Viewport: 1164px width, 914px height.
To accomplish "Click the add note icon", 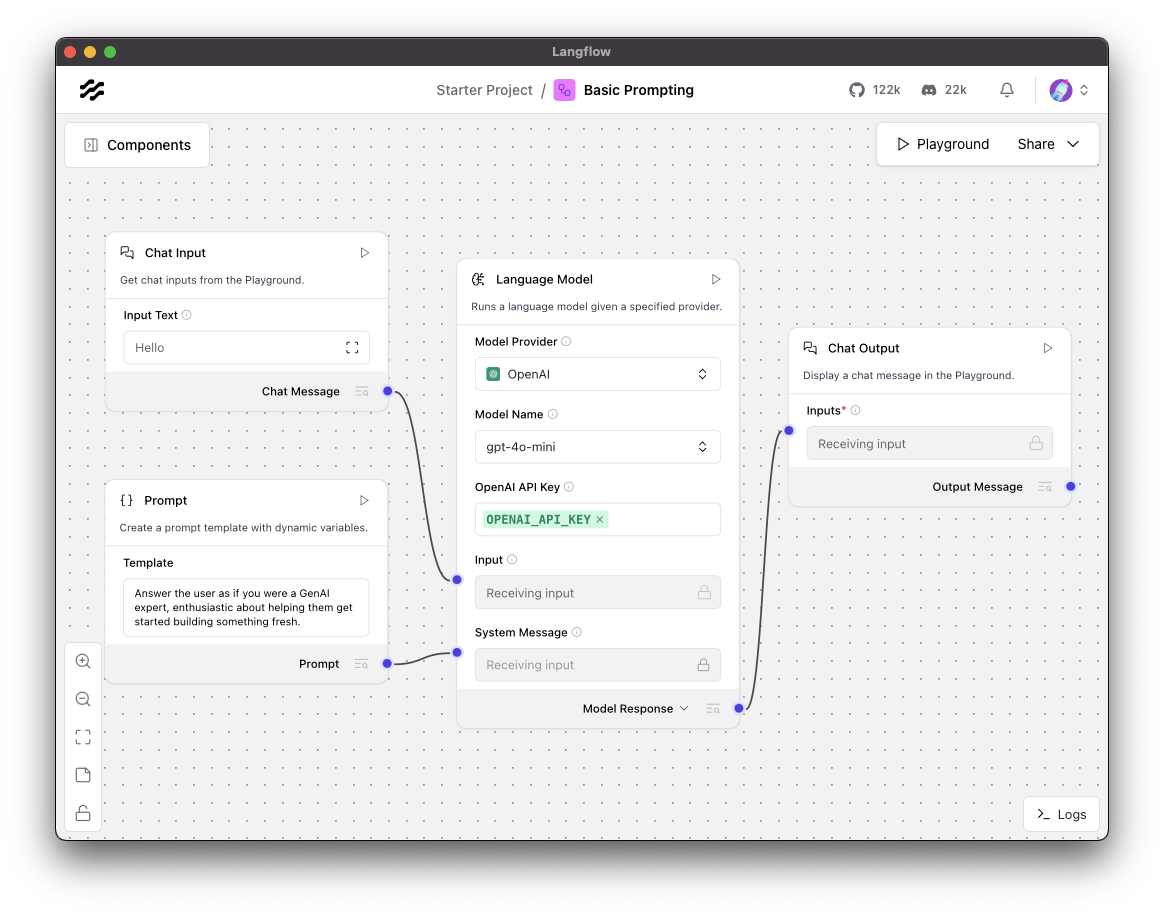I will point(83,775).
